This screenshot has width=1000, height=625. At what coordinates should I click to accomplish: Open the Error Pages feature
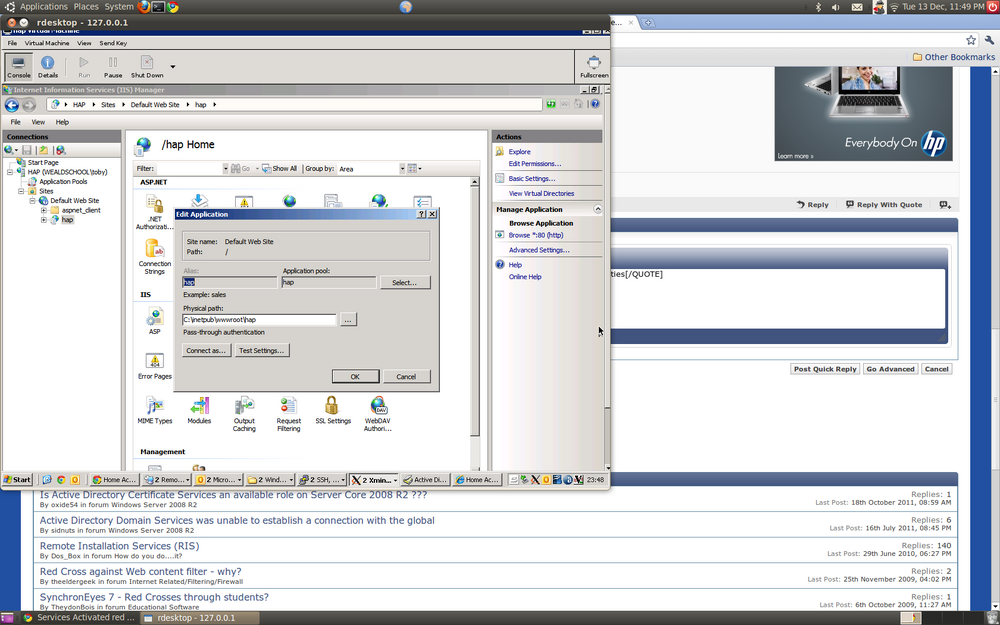[x=154, y=366]
